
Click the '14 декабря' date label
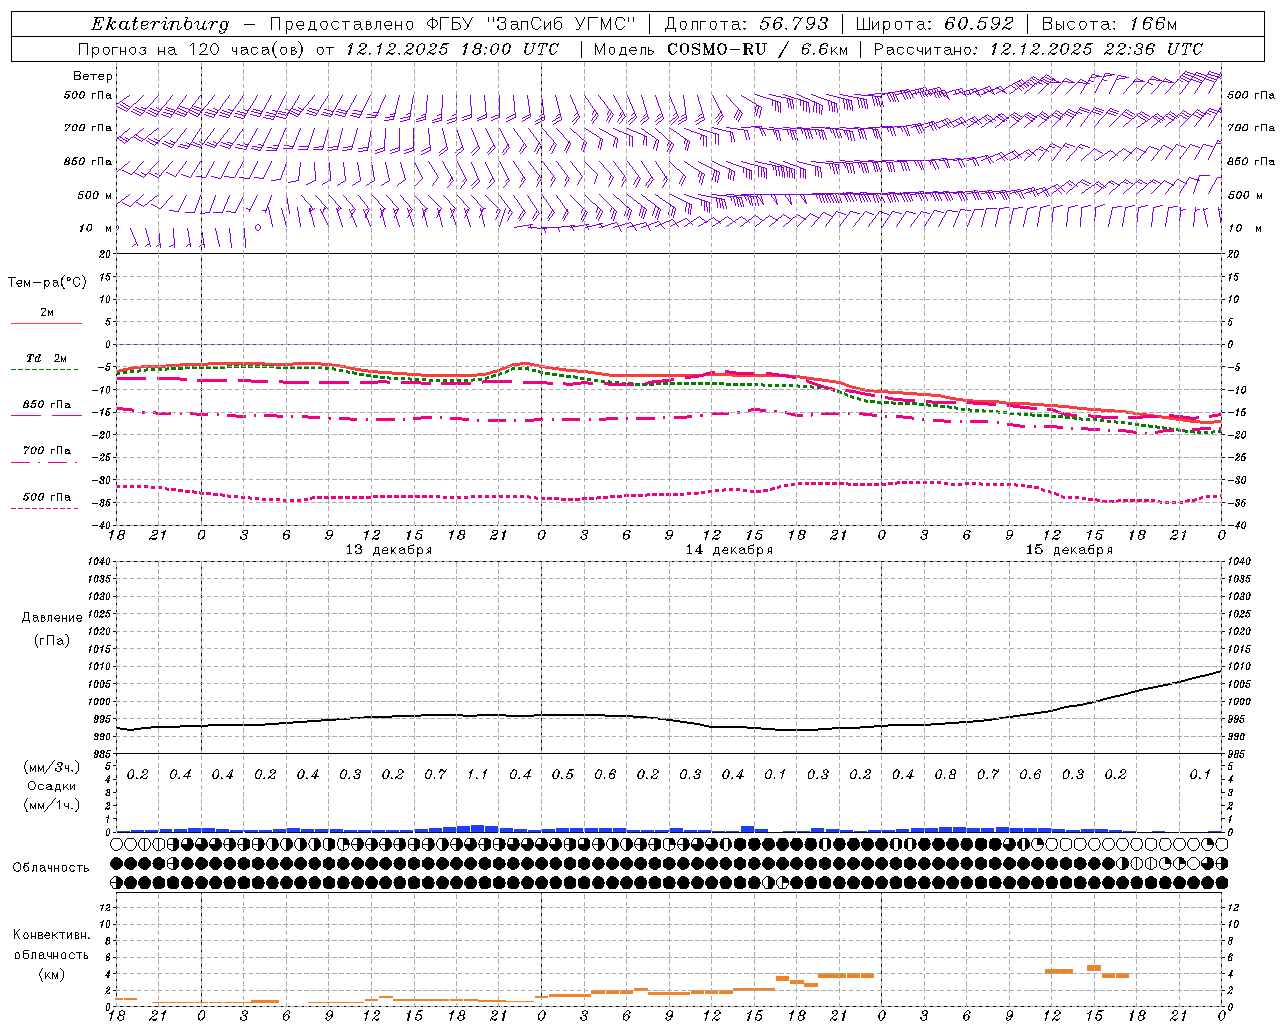pos(729,550)
